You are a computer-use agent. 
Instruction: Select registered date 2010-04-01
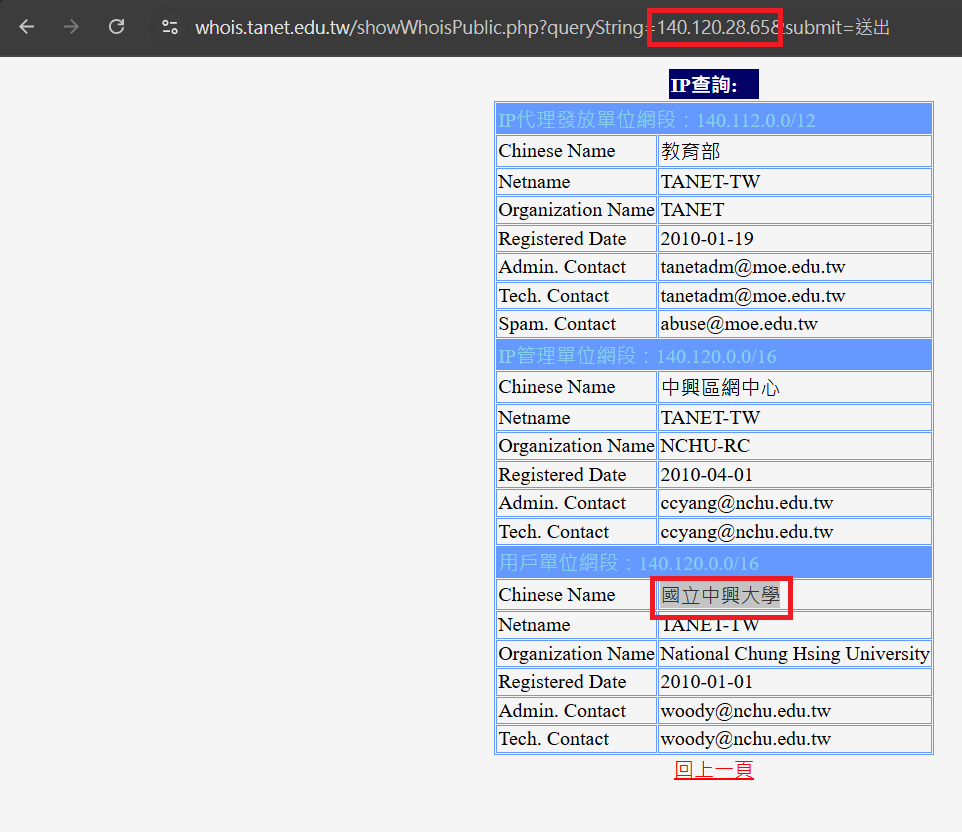point(795,475)
